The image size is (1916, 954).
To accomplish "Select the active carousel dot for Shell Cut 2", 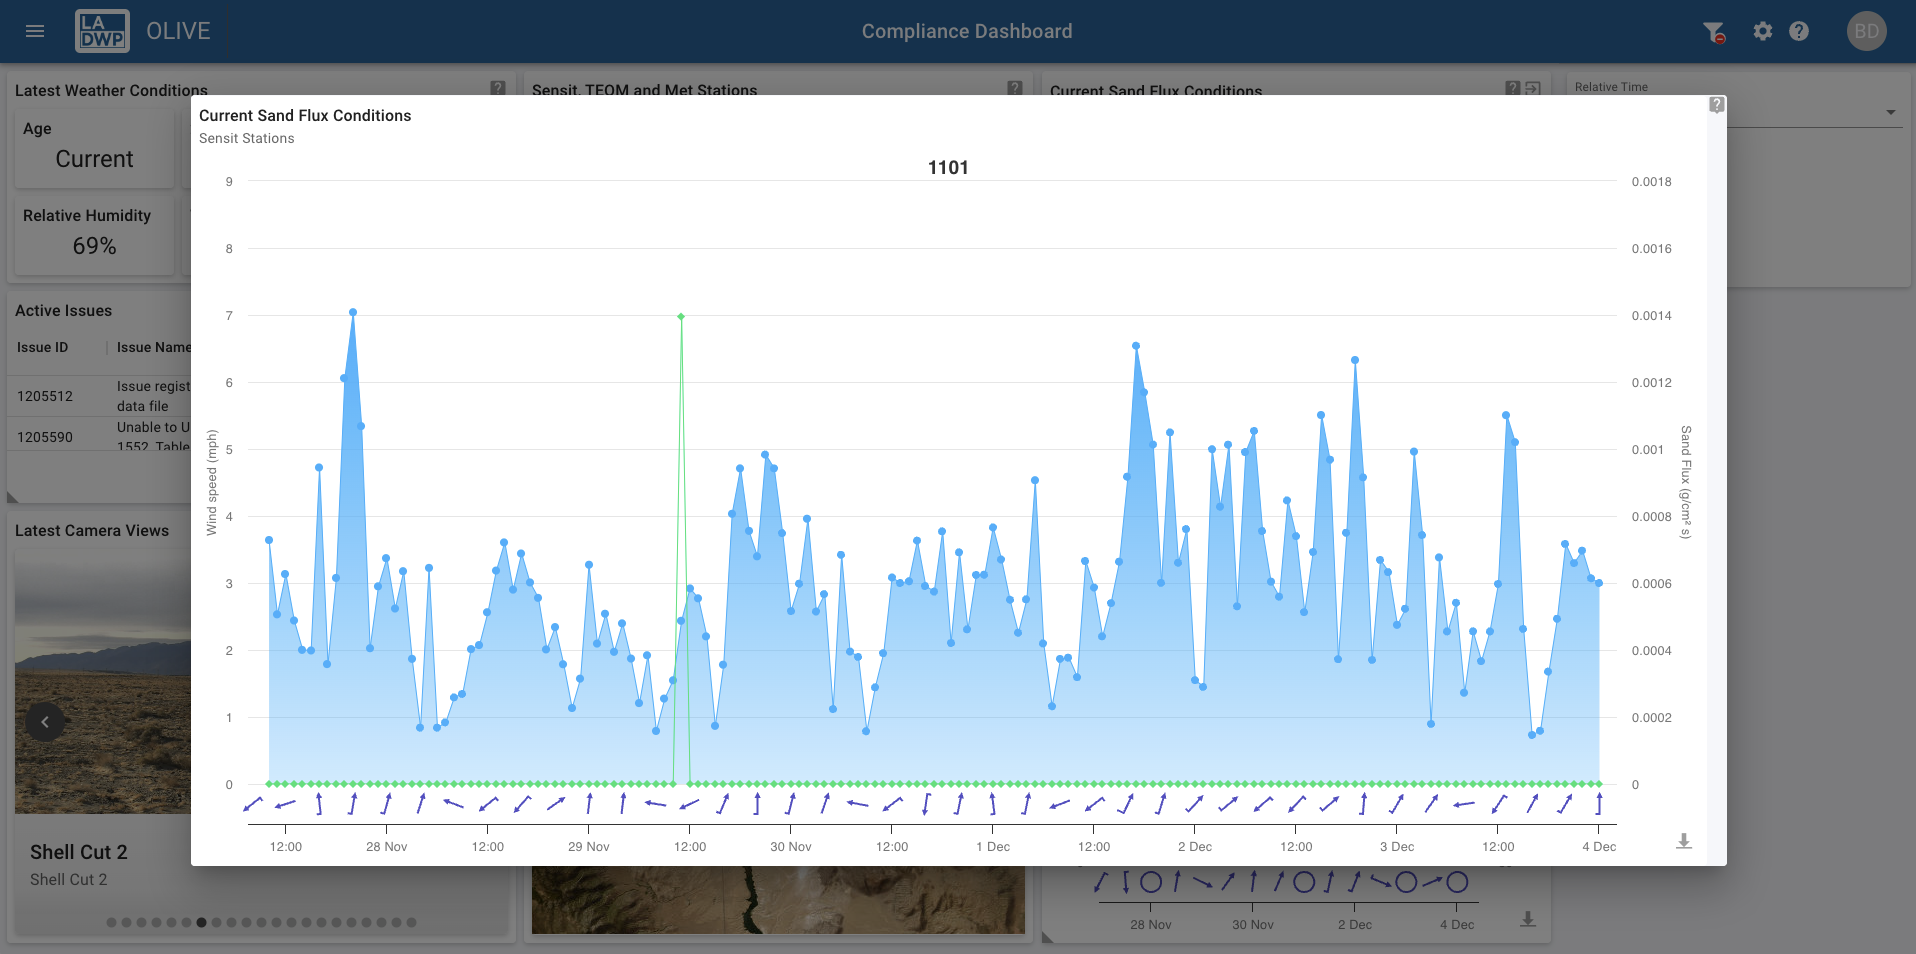I will (201, 922).
